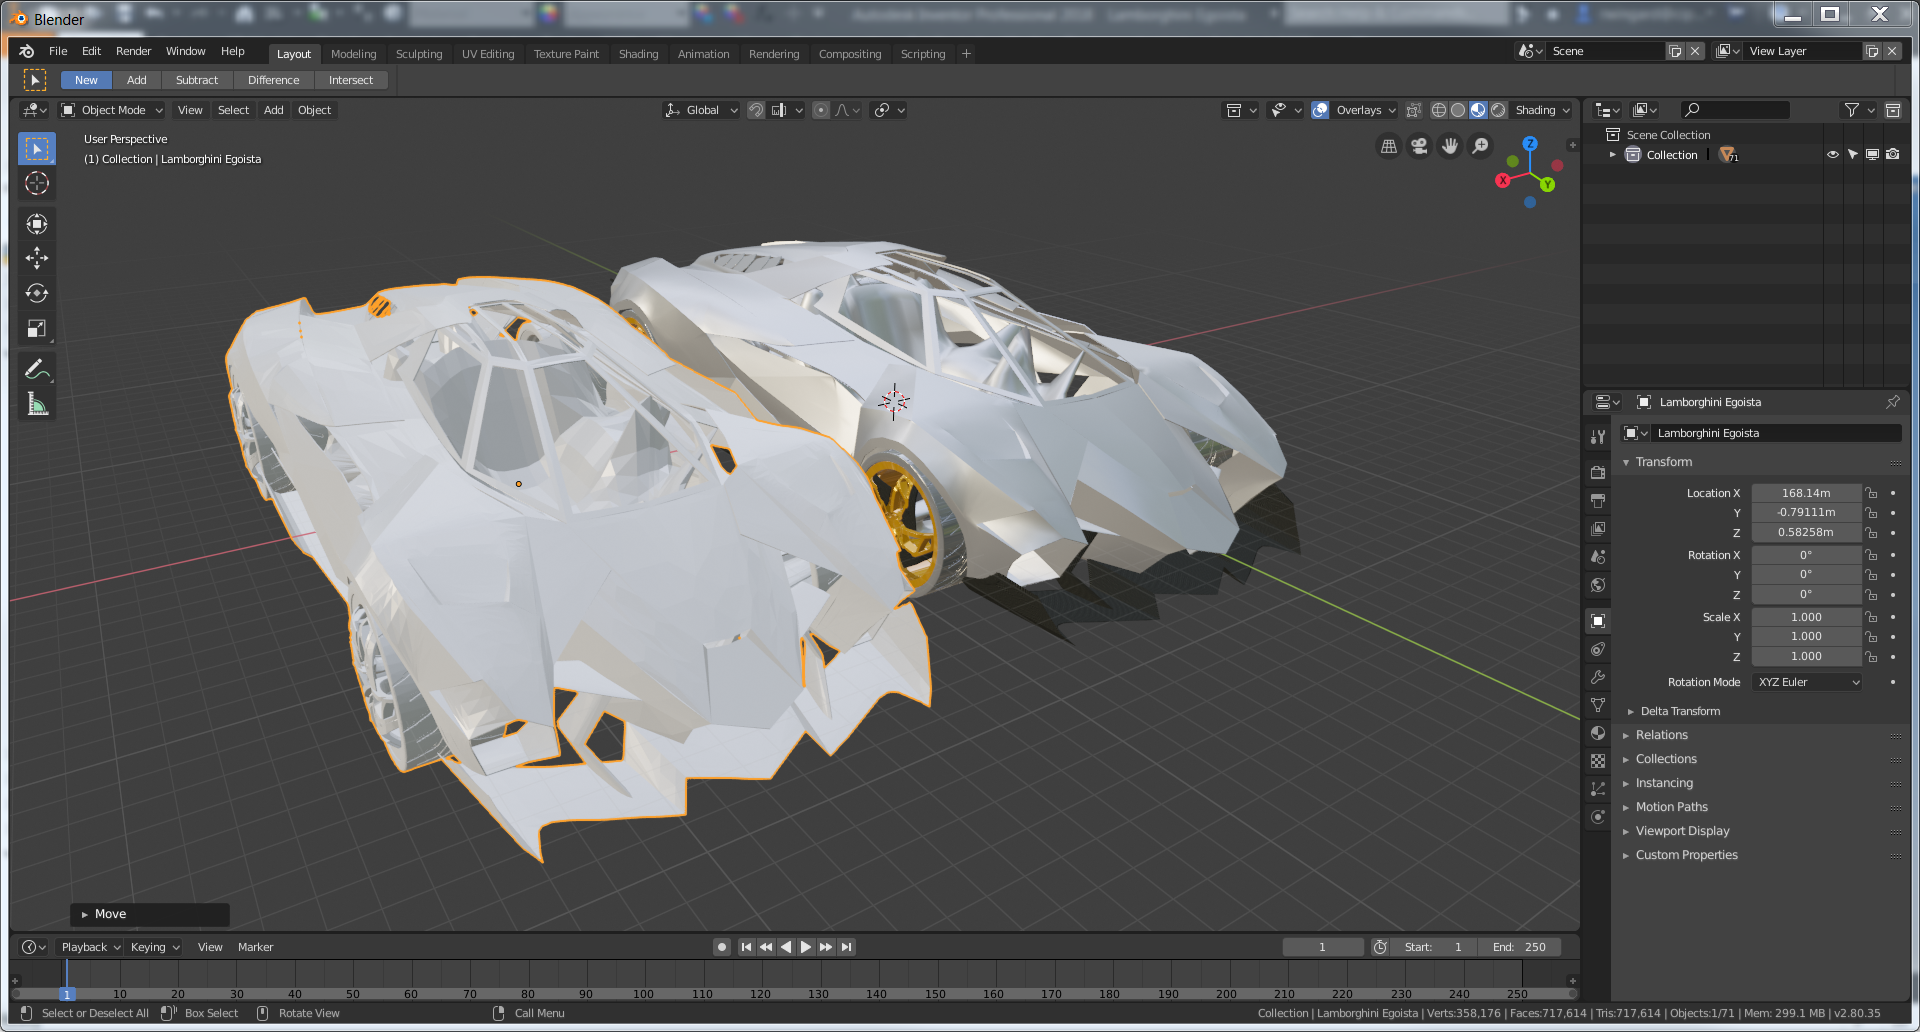This screenshot has width=1920, height=1032.
Task: Click the camera view icon in viewport
Action: point(1419,146)
